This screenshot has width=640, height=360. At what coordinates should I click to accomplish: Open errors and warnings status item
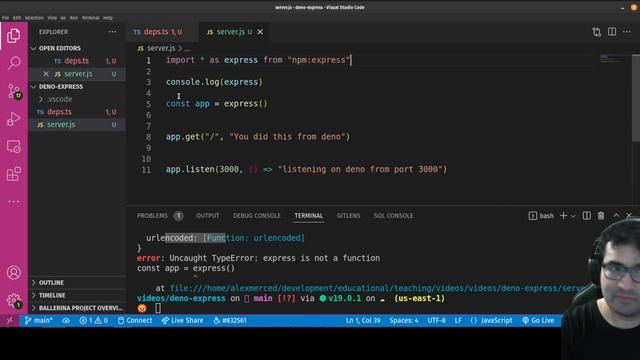pos(93,320)
